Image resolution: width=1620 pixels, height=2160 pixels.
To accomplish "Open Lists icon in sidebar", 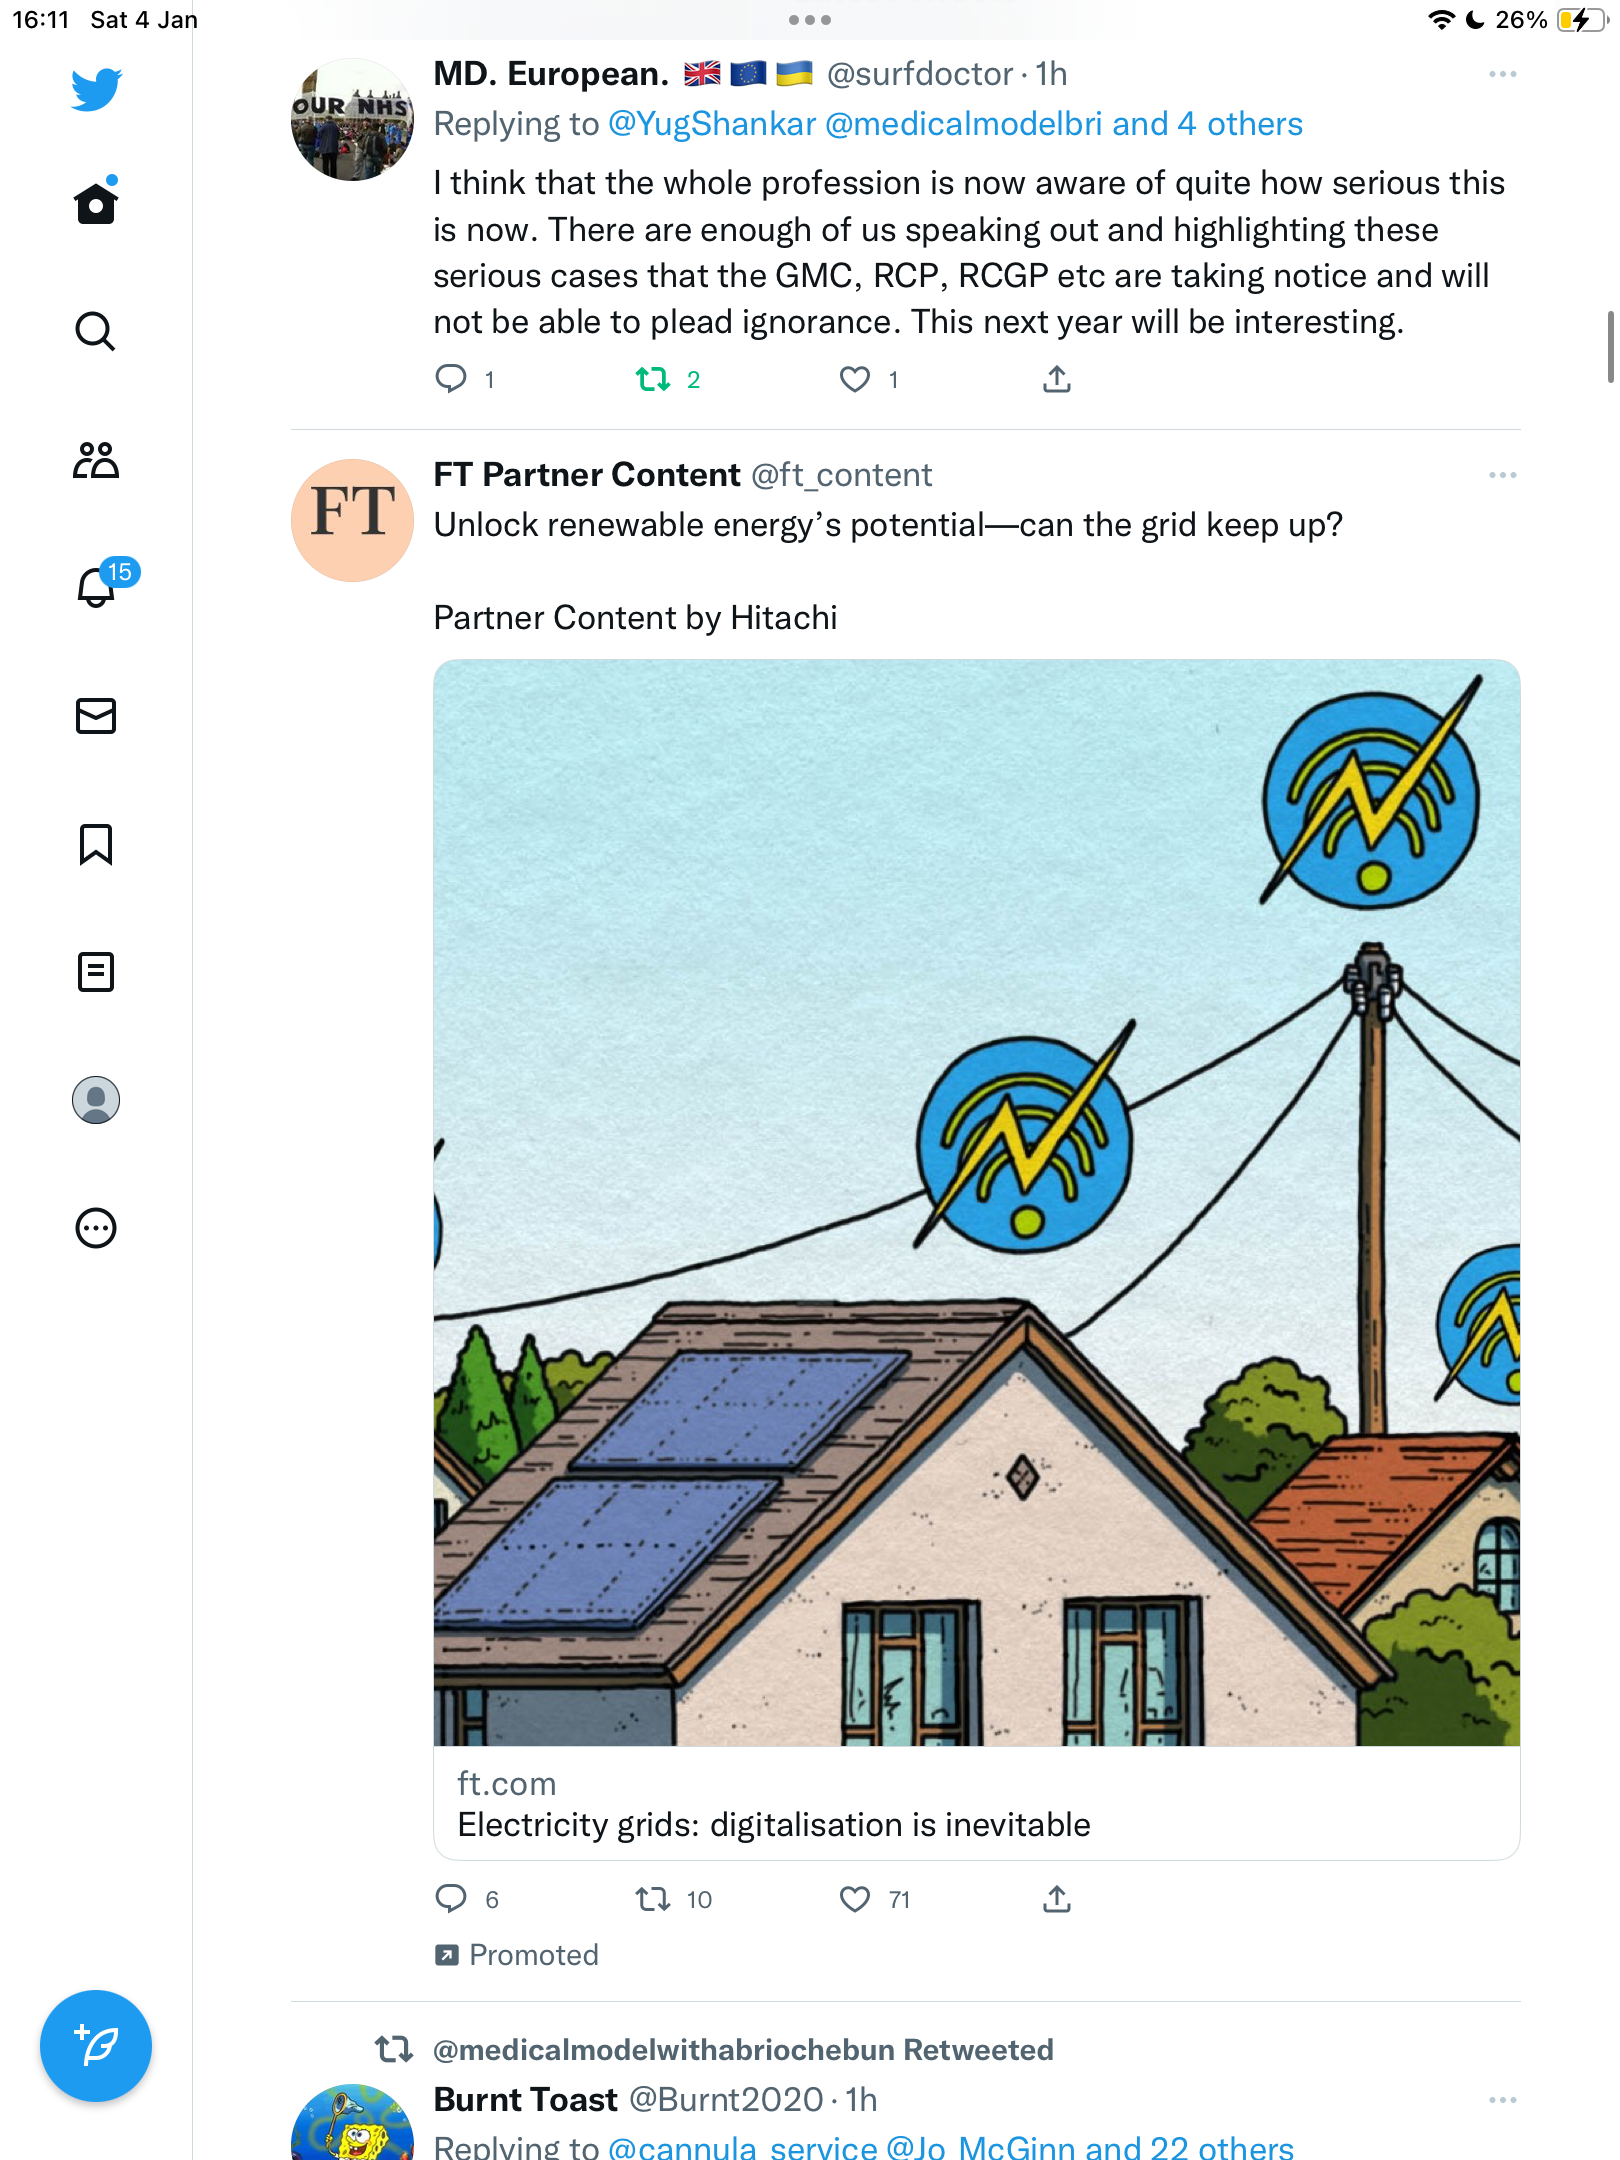I will coord(96,972).
